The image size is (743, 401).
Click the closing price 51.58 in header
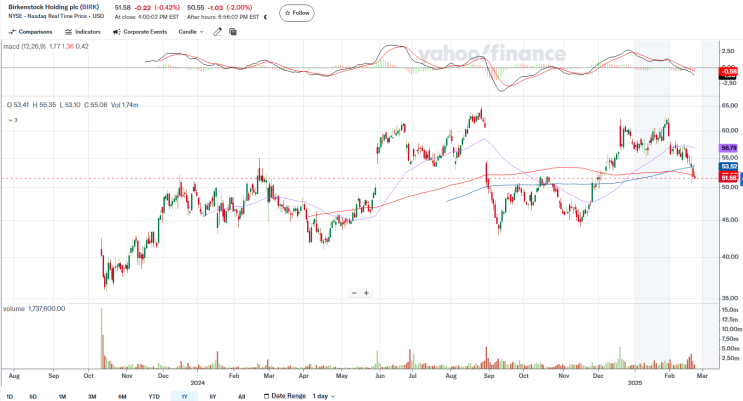point(123,8)
